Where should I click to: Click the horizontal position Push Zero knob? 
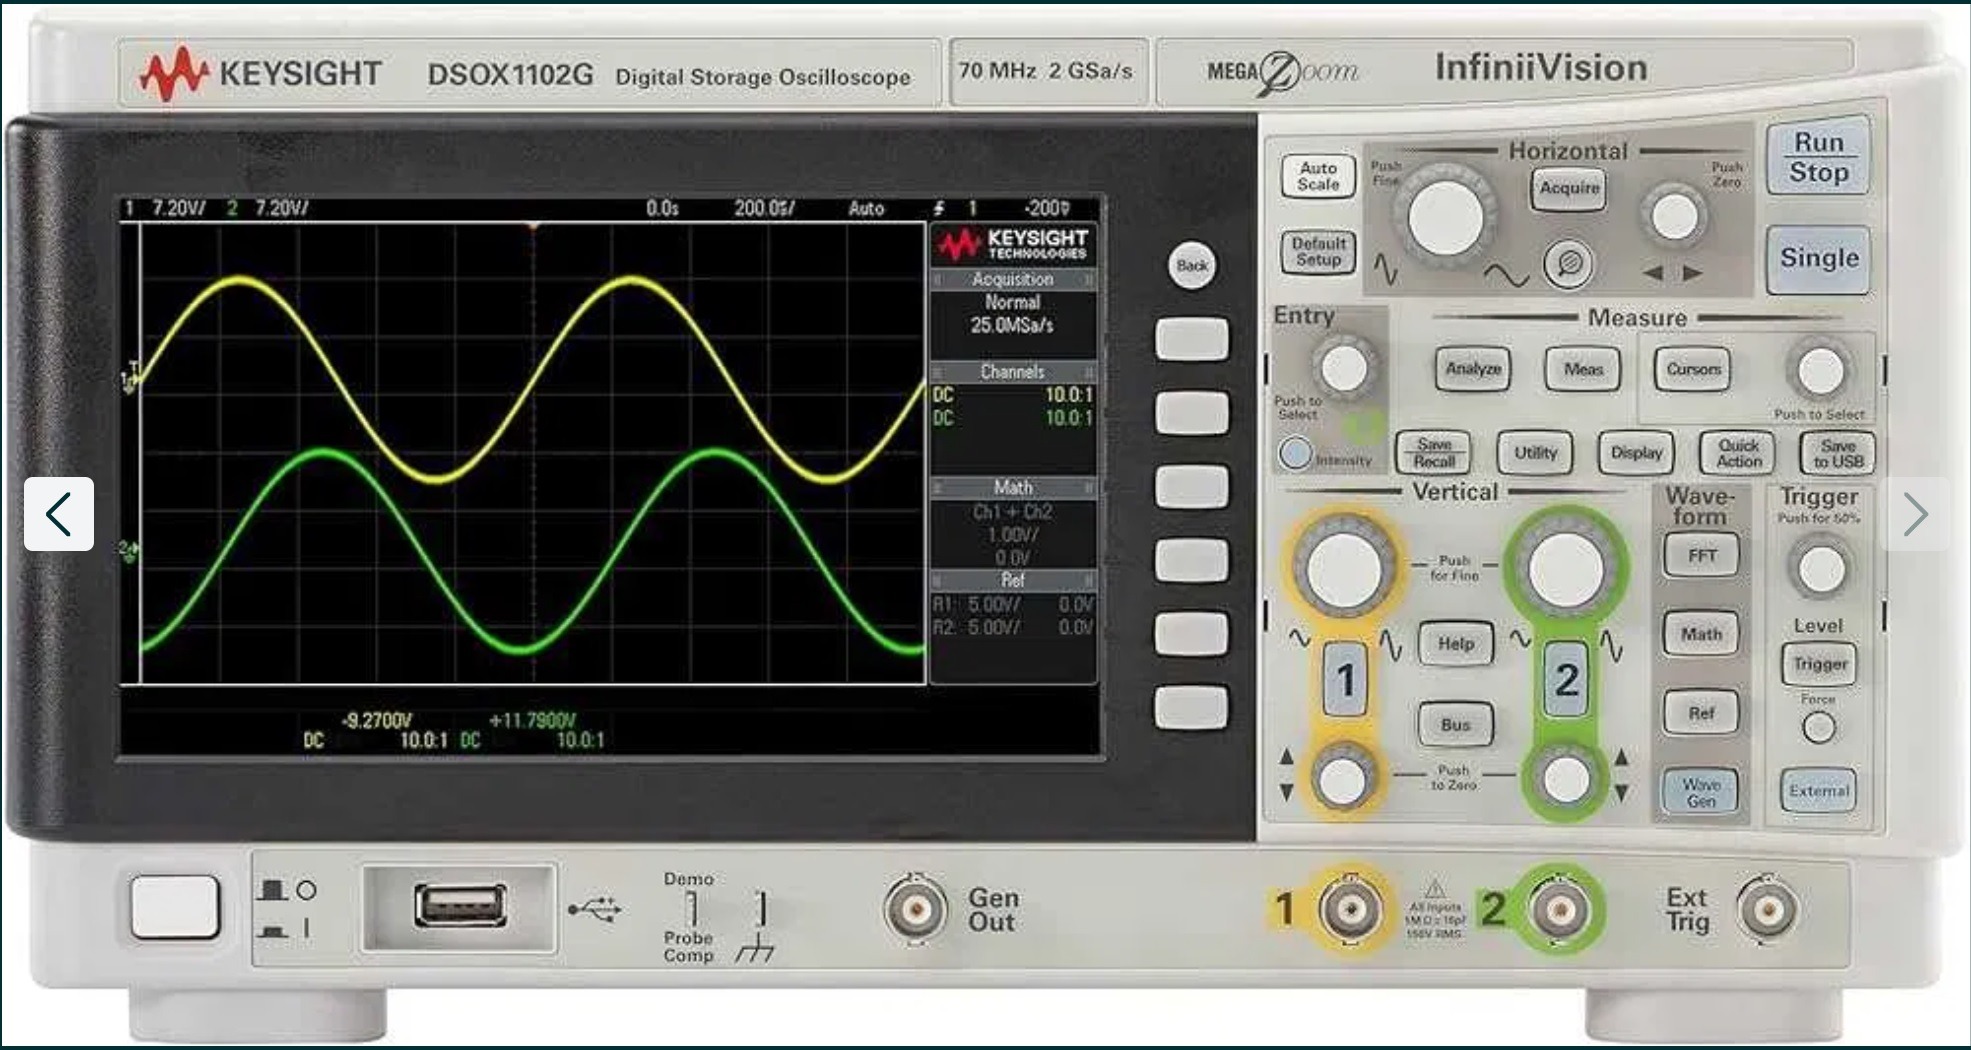pyautogui.click(x=1674, y=217)
